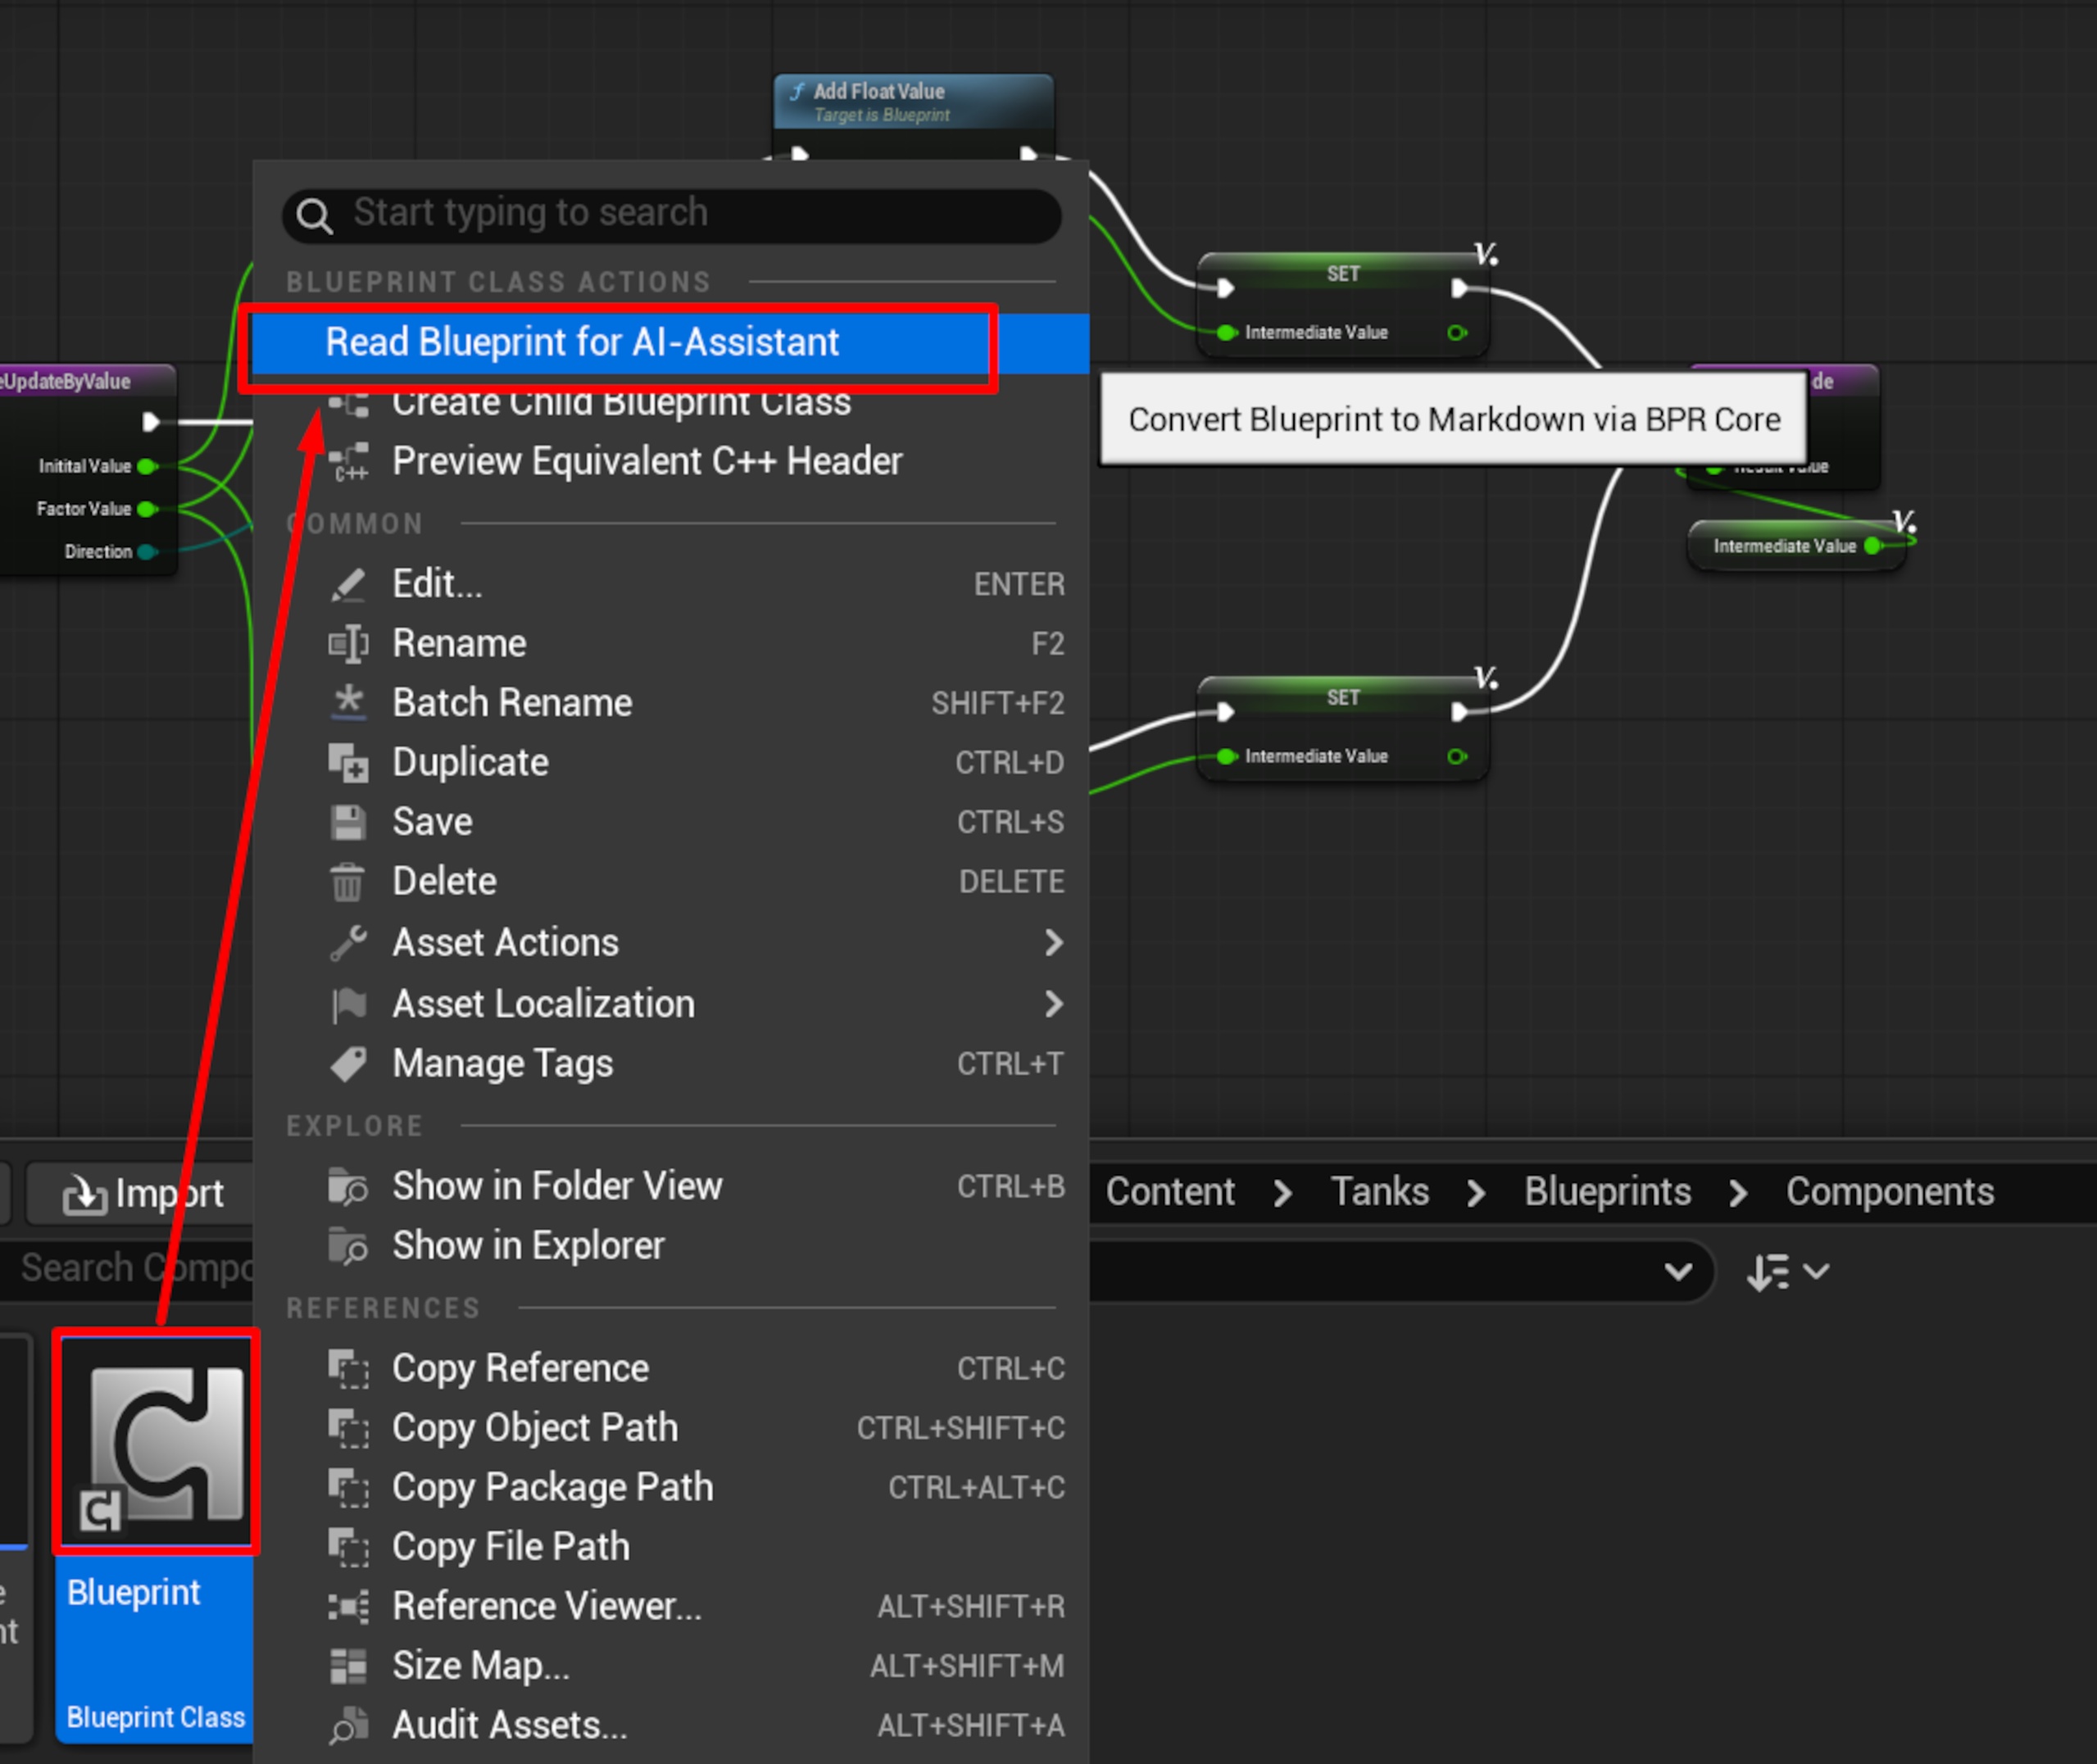Click the Delete trash can icon
This screenshot has width=2097, height=1764.
click(348, 882)
